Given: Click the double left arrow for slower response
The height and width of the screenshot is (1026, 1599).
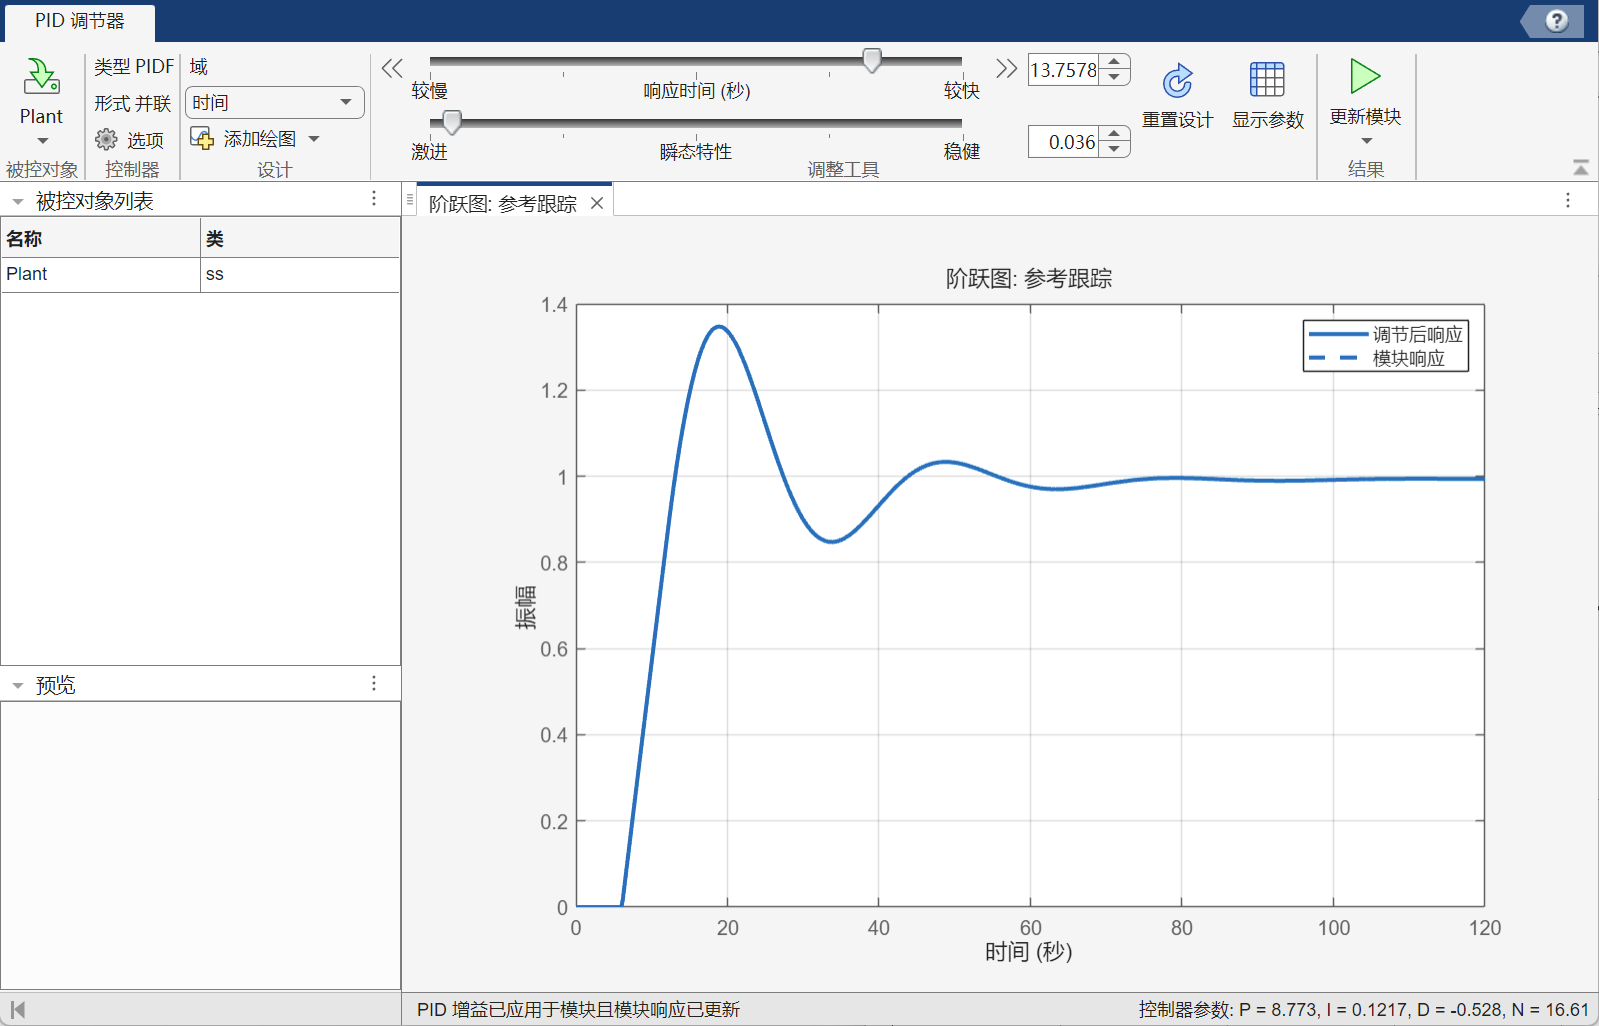Looking at the screenshot, I should [392, 68].
